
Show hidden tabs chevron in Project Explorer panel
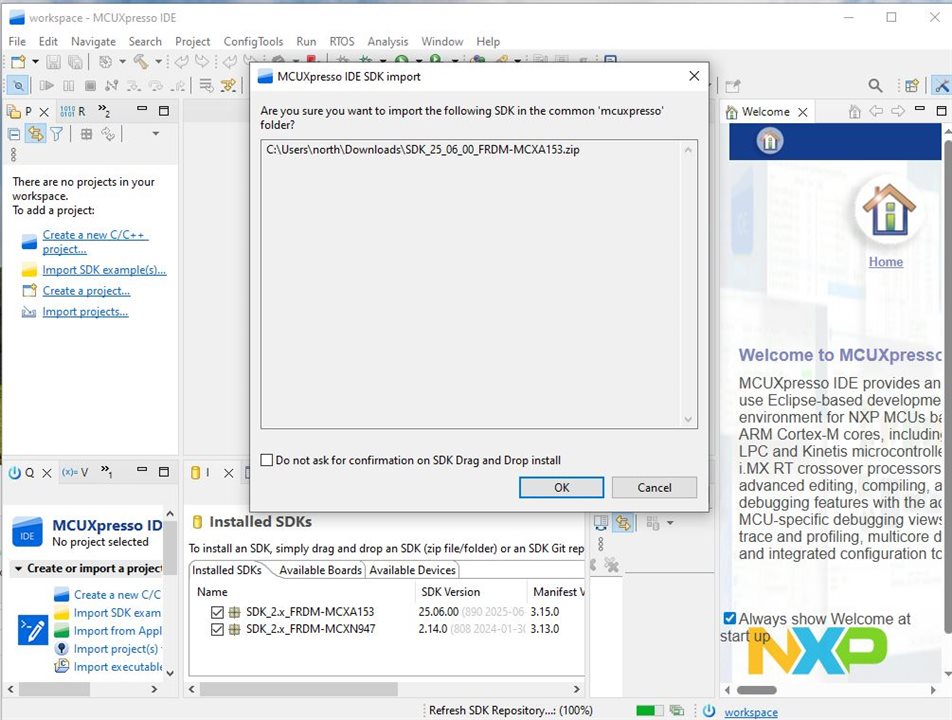coord(104,110)
